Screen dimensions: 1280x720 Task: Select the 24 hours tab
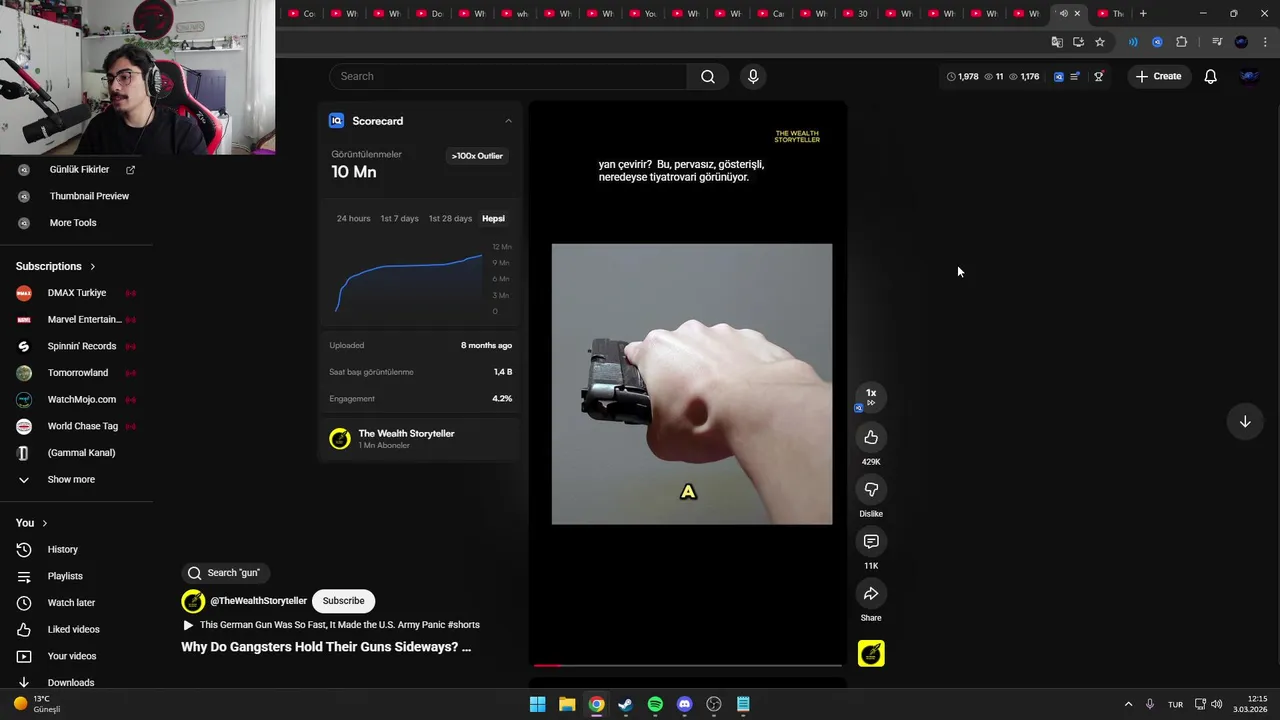[353, 218]
